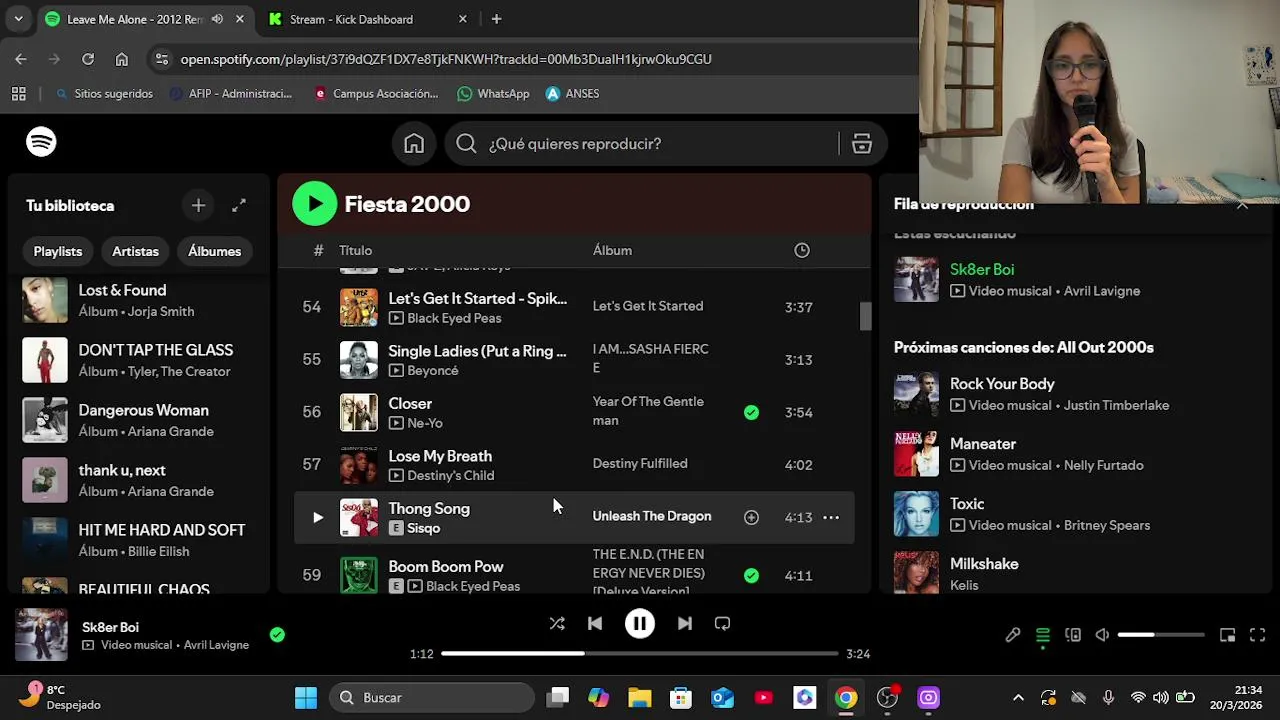Toggle the play queue icon
Screen dimensions: 1280x720
(1042, 635)
